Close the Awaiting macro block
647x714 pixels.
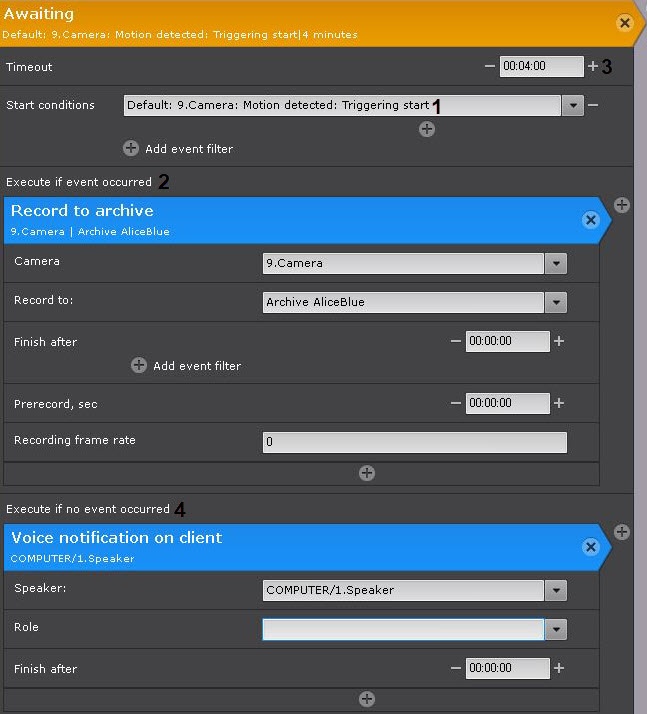coord(624,23)
